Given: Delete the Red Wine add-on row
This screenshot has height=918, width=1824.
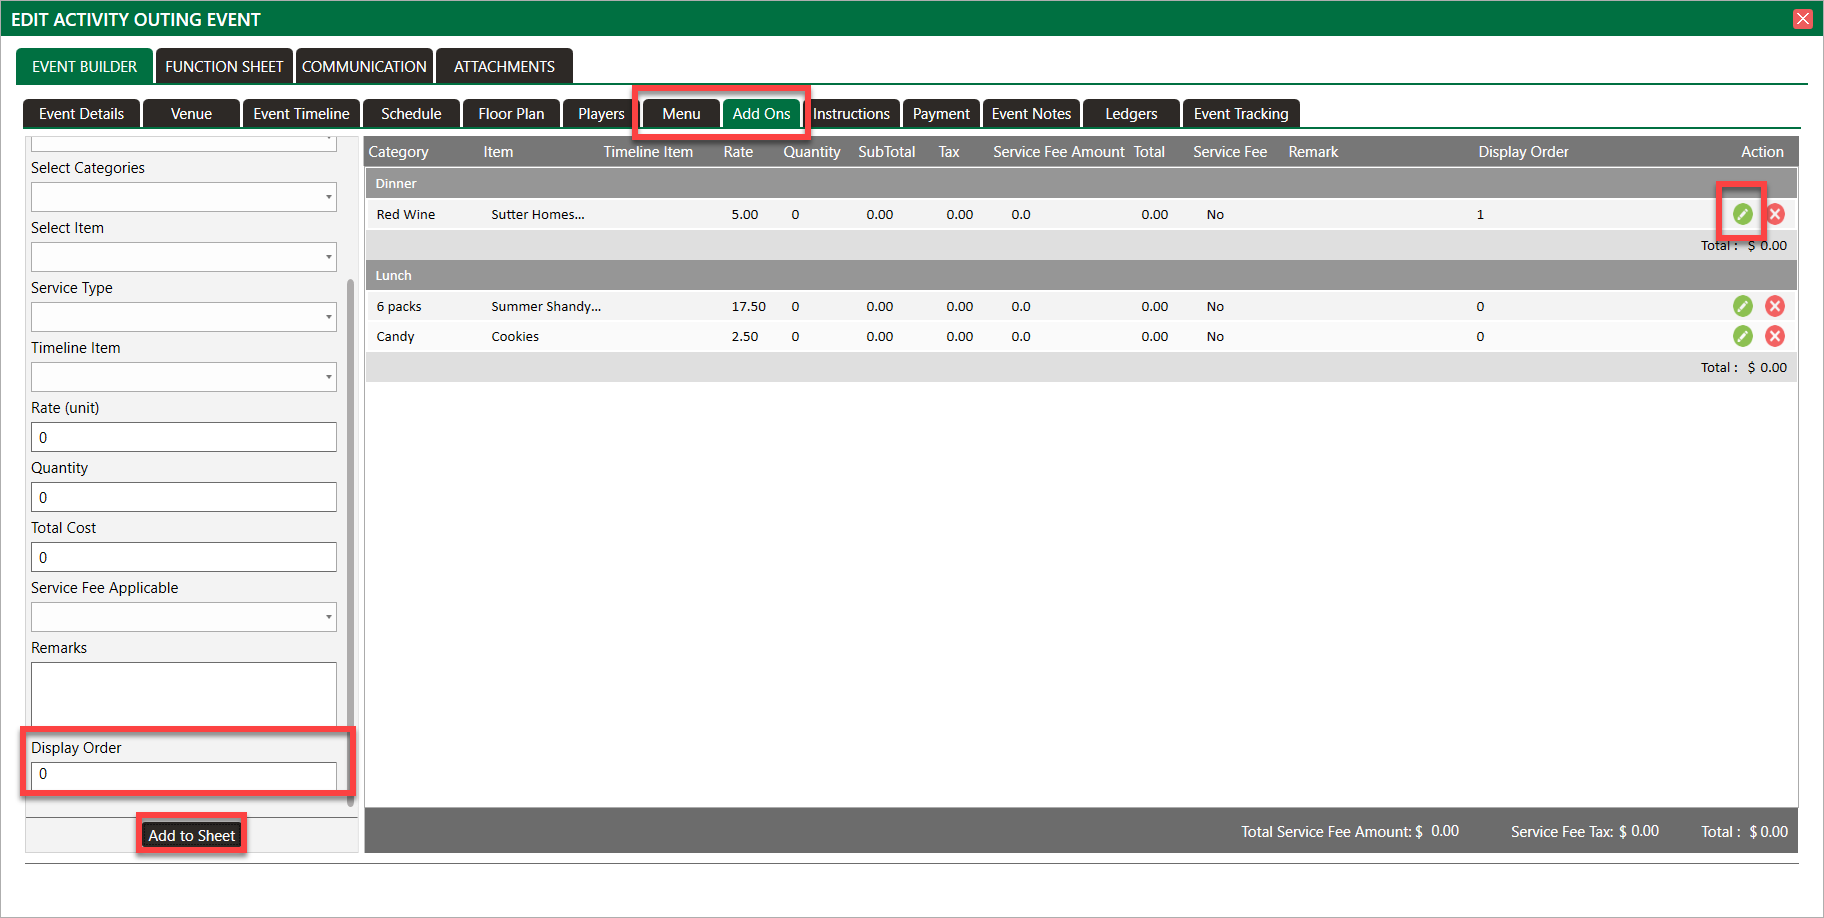Looking at the screenshot, I should 1775,214.
